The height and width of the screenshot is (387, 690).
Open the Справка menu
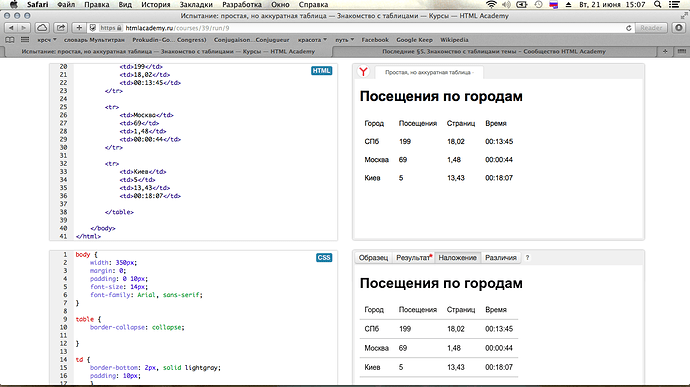[313, 4]
